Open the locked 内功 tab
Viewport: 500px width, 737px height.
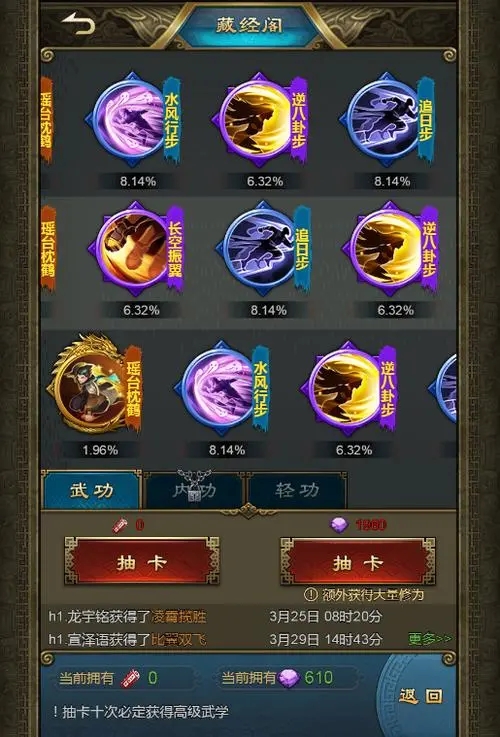[x=194, y=490]
